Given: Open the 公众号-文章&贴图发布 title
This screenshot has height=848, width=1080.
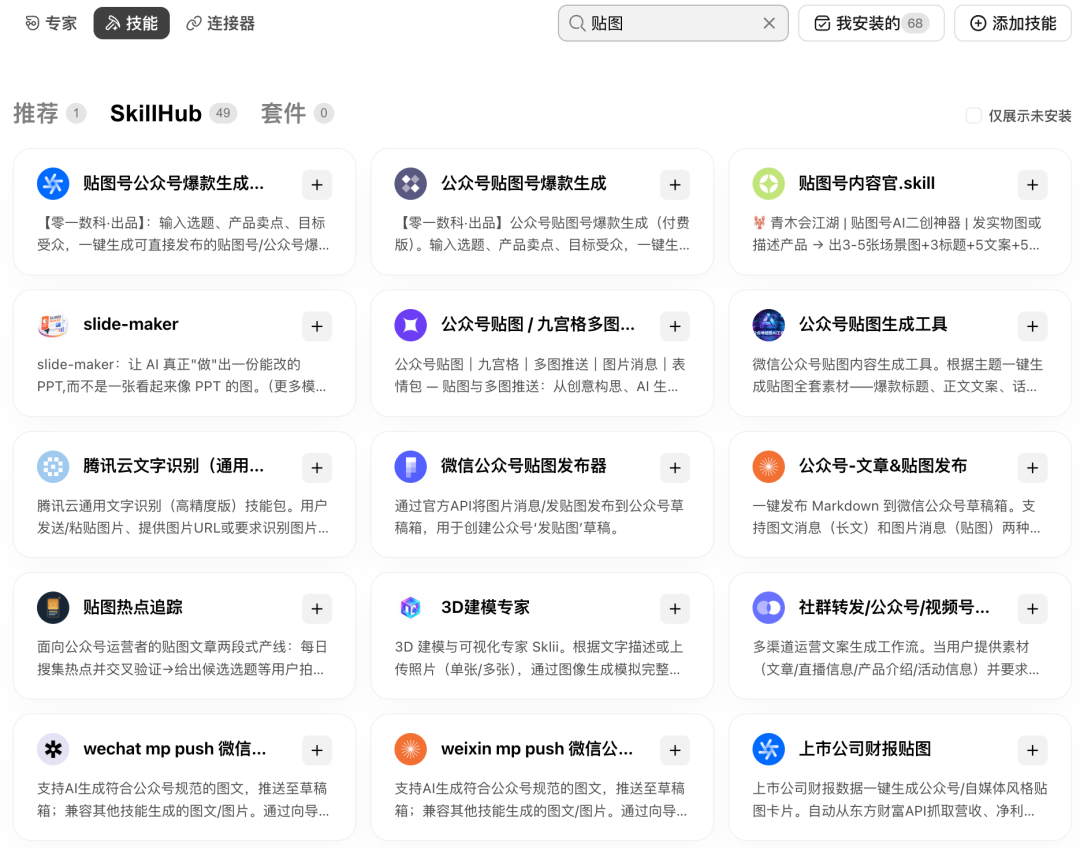Looking at the screenshot, I should (882, 466).
